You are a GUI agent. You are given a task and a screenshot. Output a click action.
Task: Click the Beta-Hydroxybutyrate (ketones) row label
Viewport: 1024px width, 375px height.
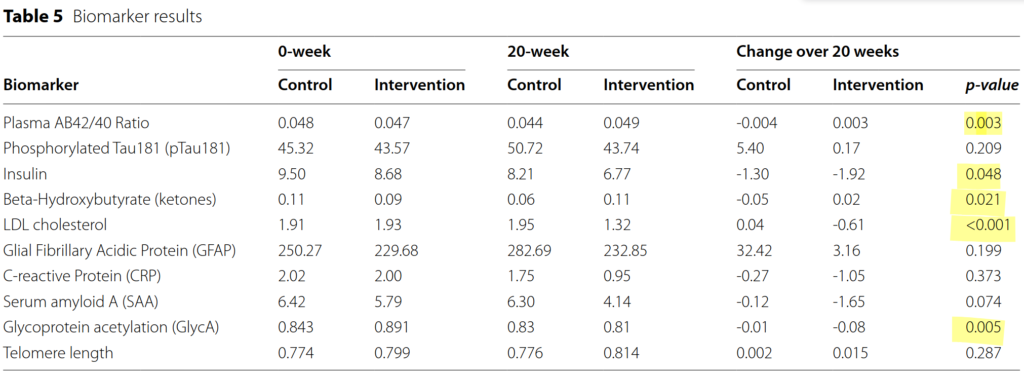tap(110, 200)
